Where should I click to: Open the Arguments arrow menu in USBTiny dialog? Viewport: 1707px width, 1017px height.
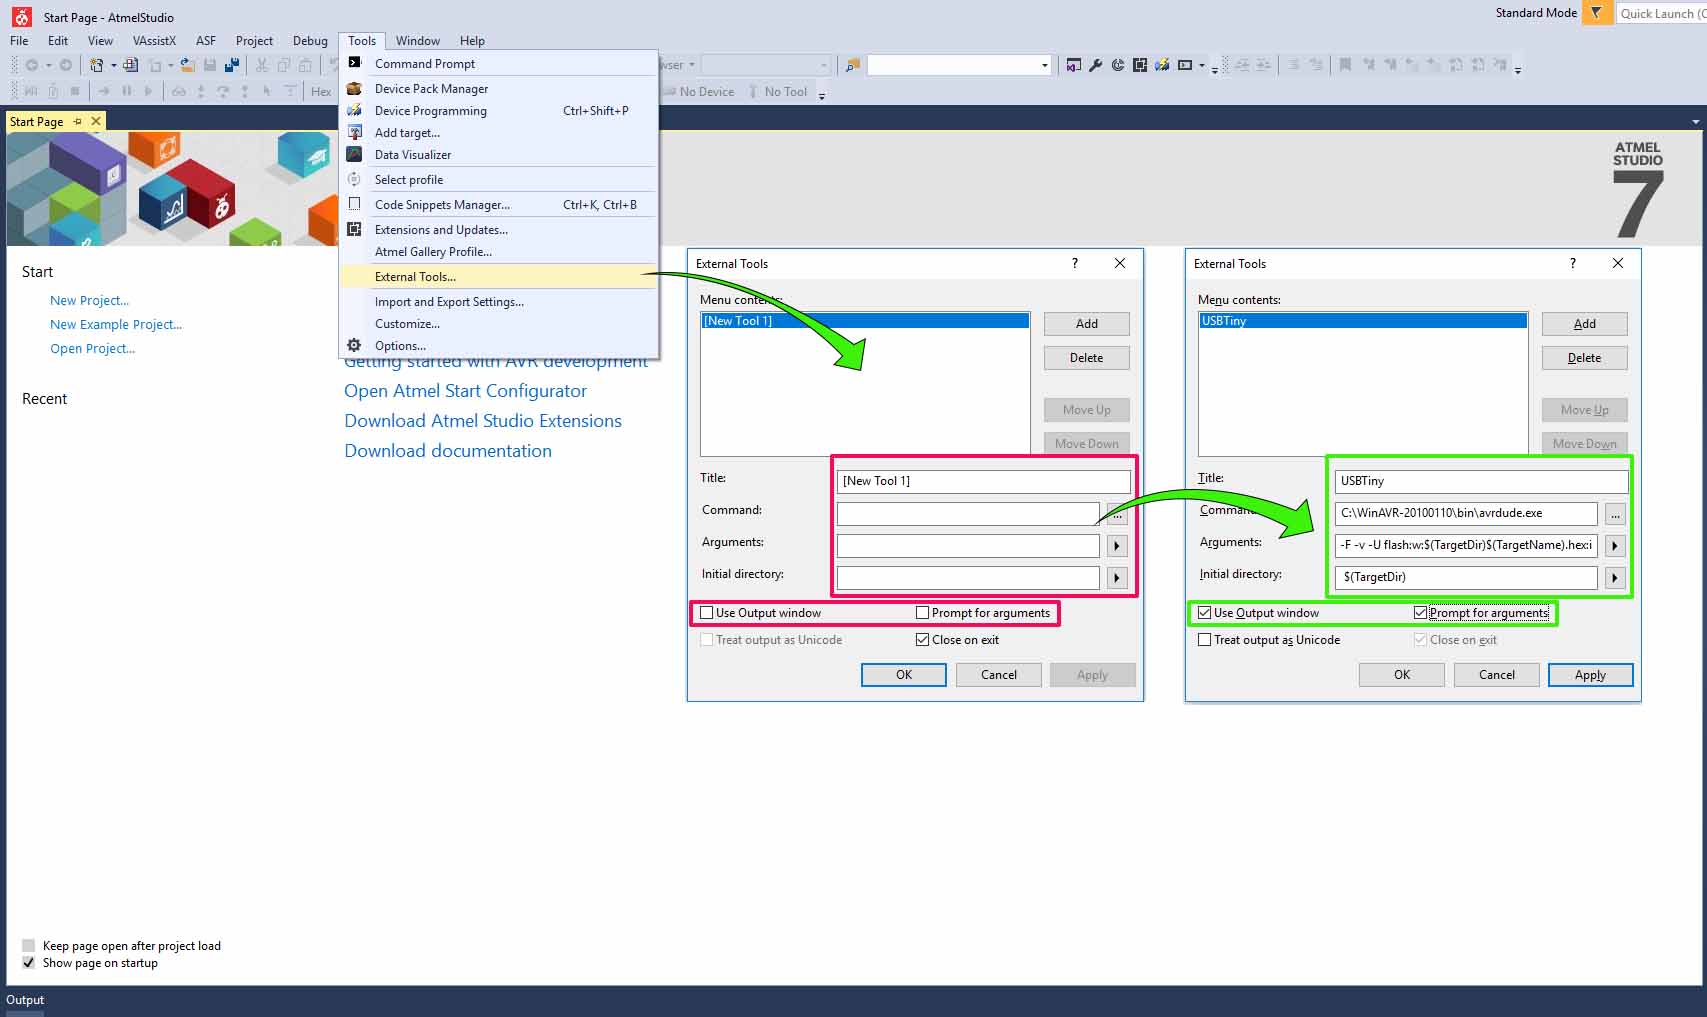click(1615, 546)
